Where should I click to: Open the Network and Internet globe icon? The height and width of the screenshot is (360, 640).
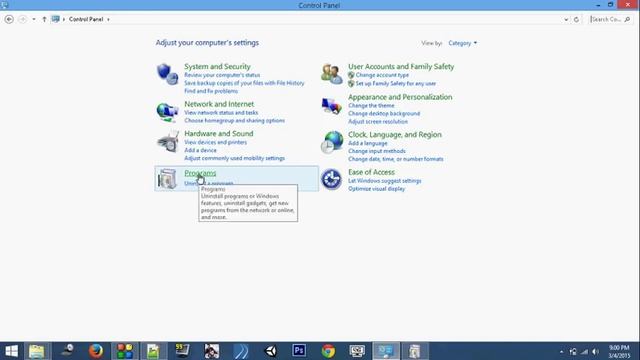pyautogui.click(x=167, y=112)
